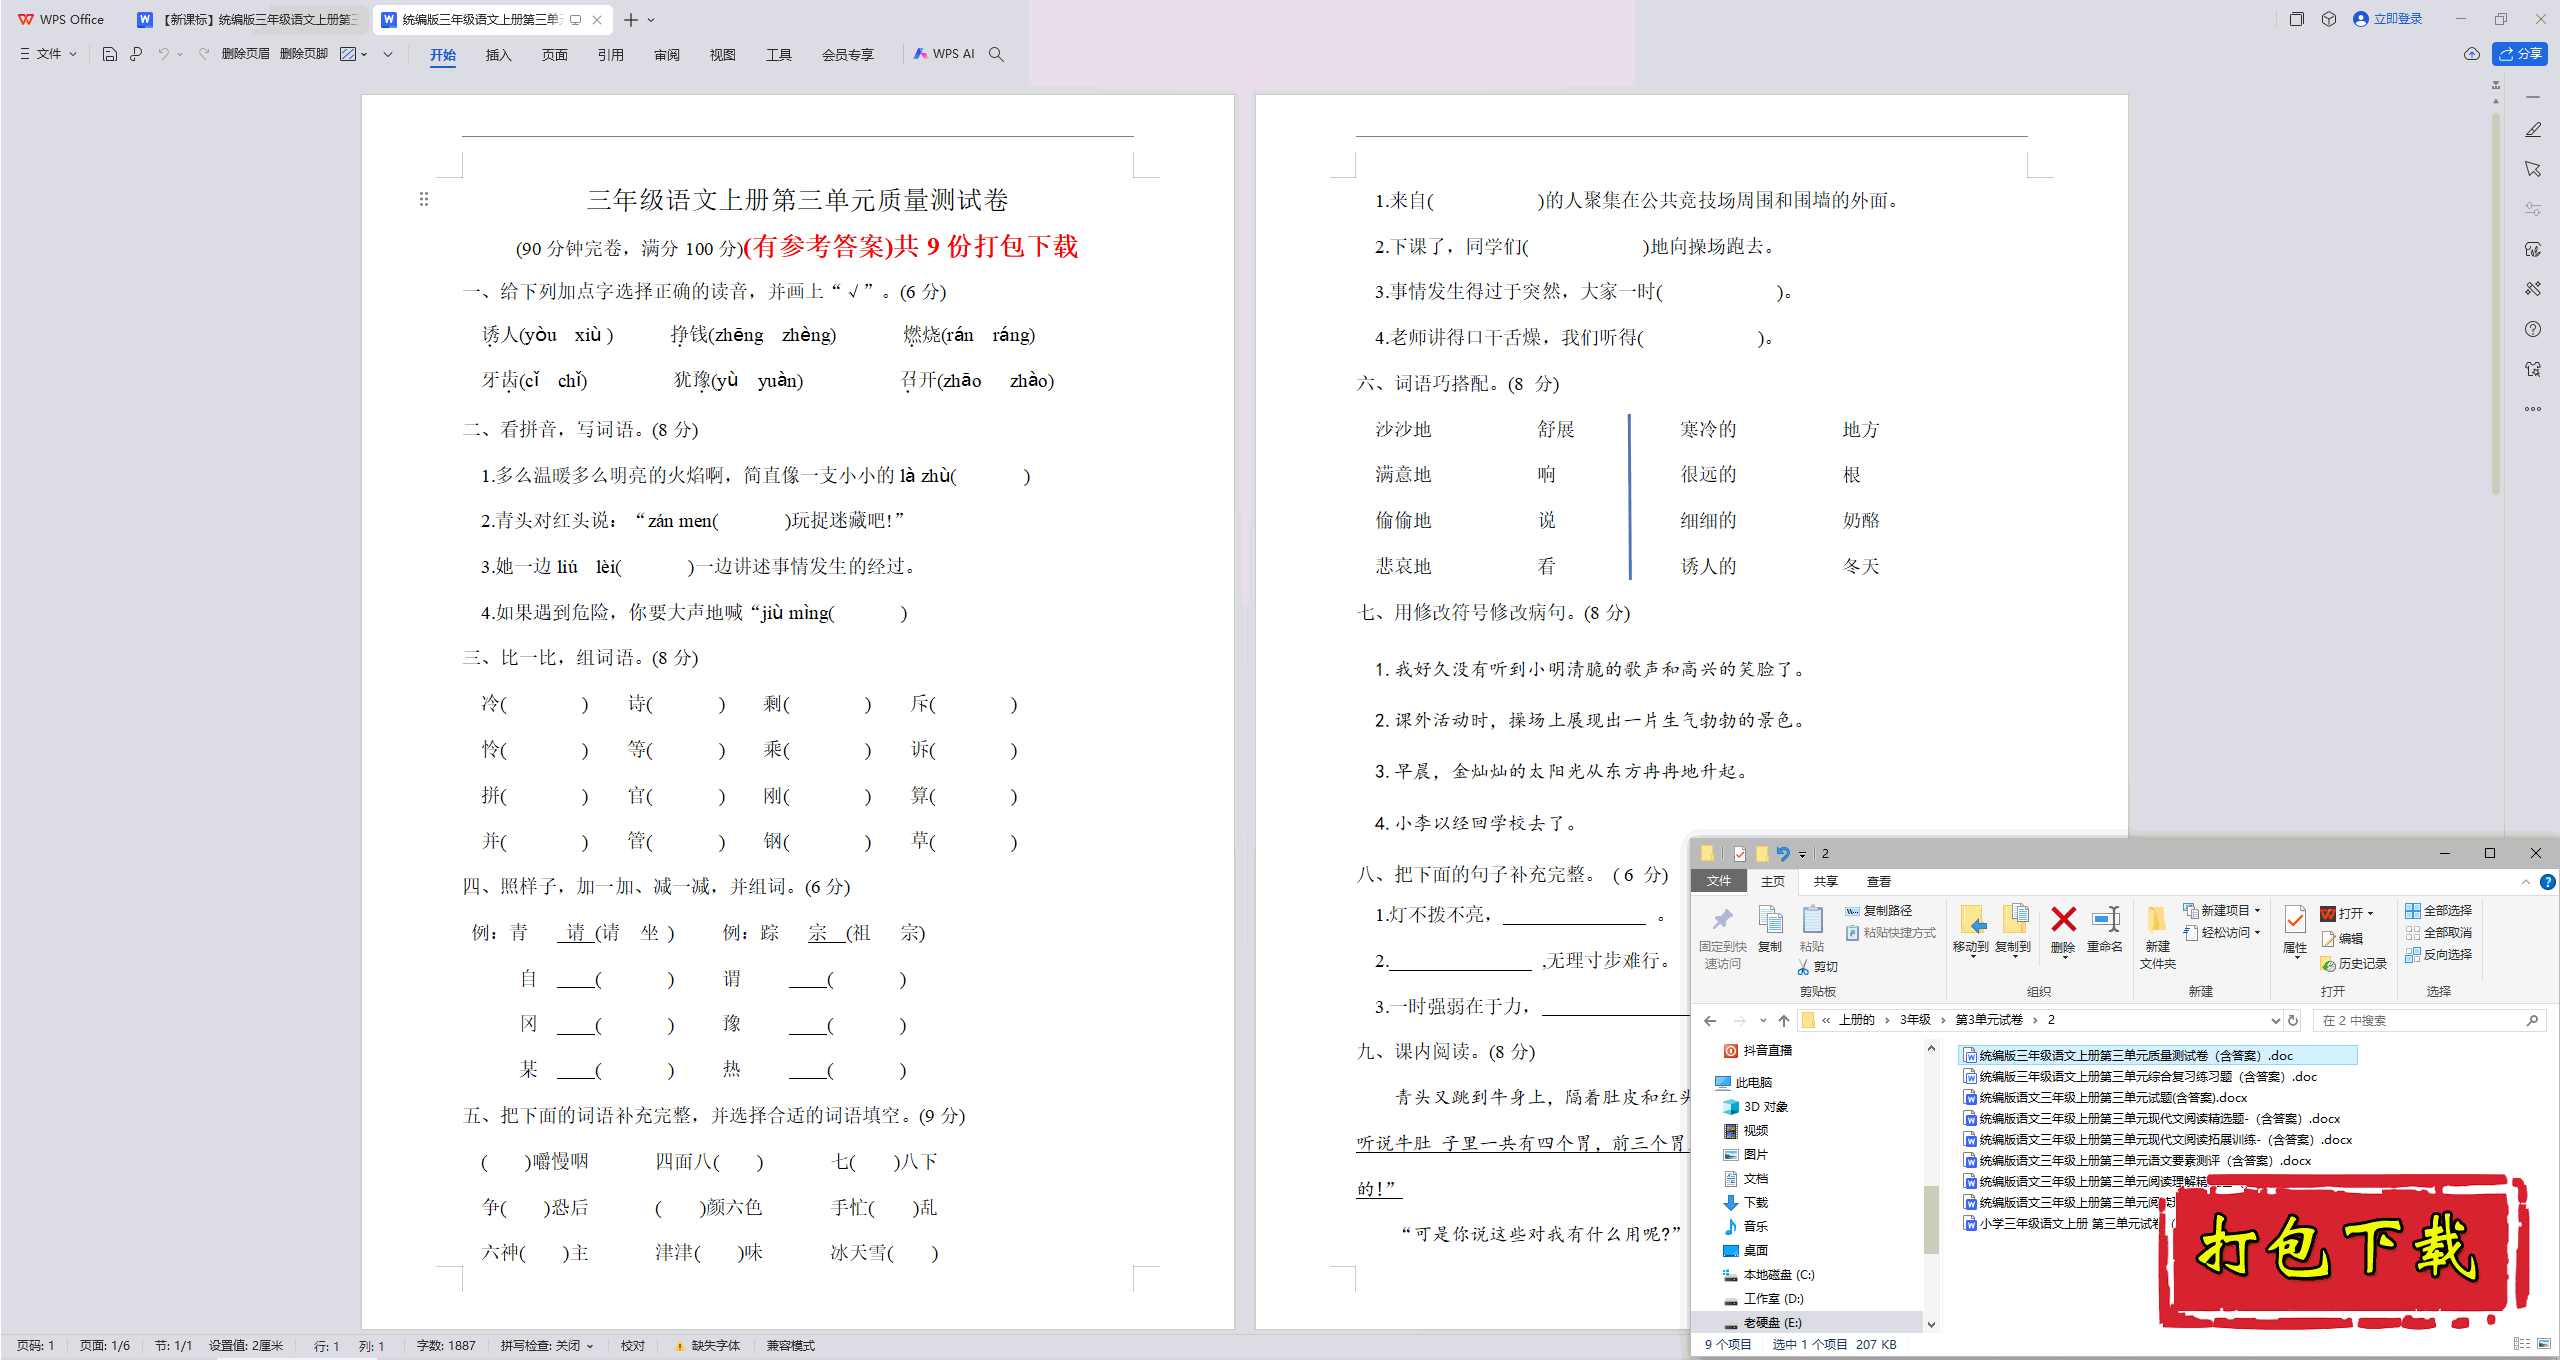Open the sliders settings icon in sidebar
Image resolution: width=2560 pixels, height=1360 pixels.
(2533, 209)
